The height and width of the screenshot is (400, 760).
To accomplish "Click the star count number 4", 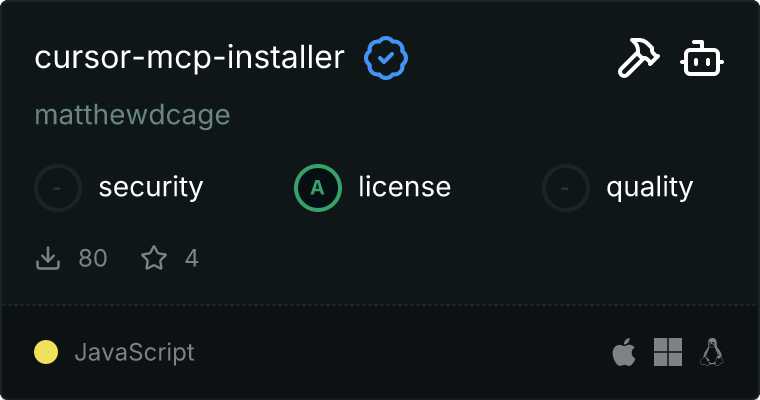I will (192, 259).
